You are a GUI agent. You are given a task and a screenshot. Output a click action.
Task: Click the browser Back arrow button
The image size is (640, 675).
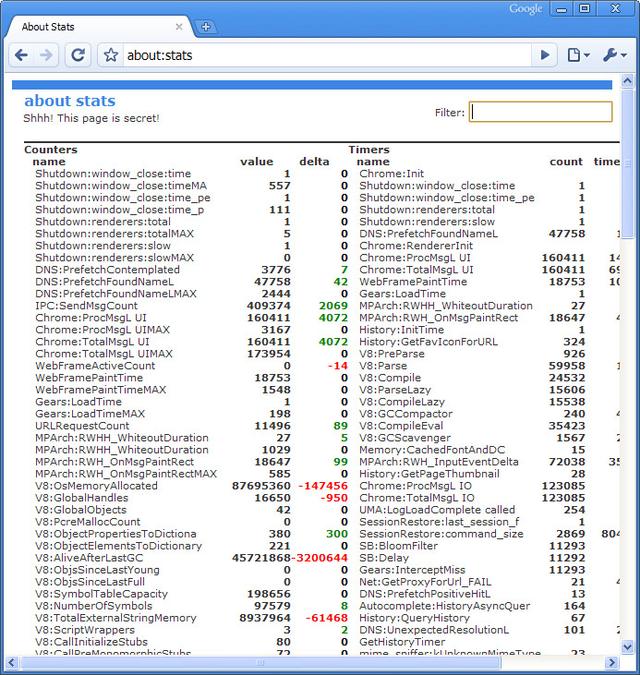coord(21,55)
